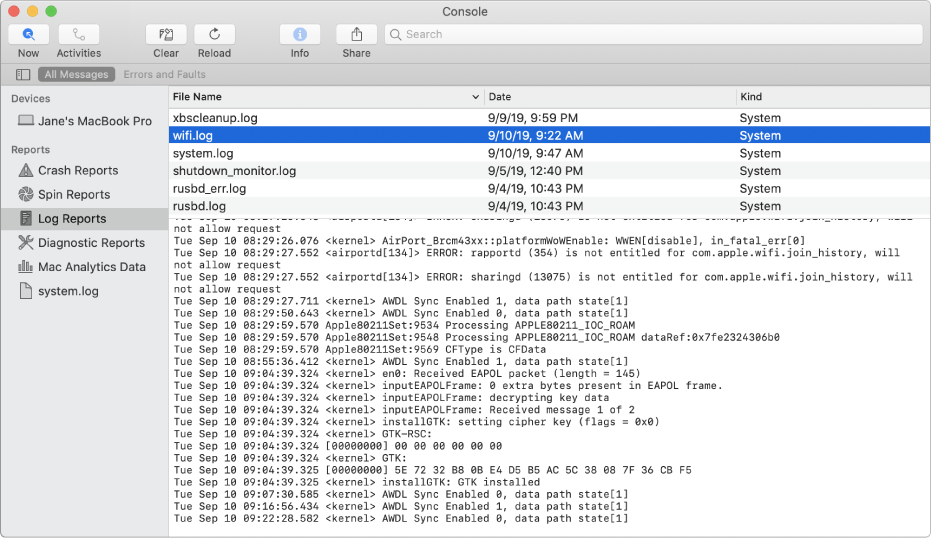Click the Share toolbar icon
Screen dimensions: 931x540
coord(356,35)
